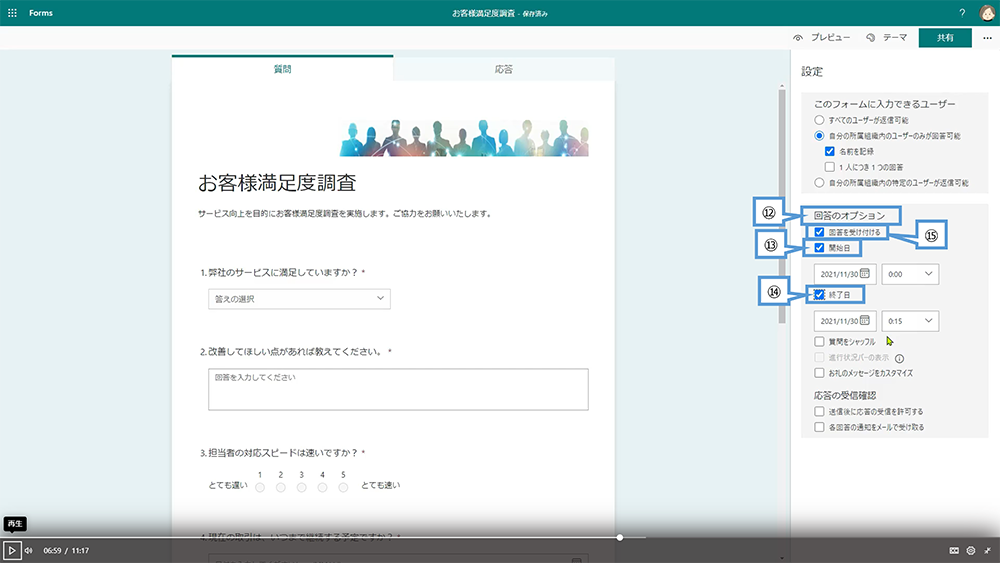Open the start time 0:00 dropdown
The width and height of the screenshot is (1000, 563).
click(x=910, y=274)
